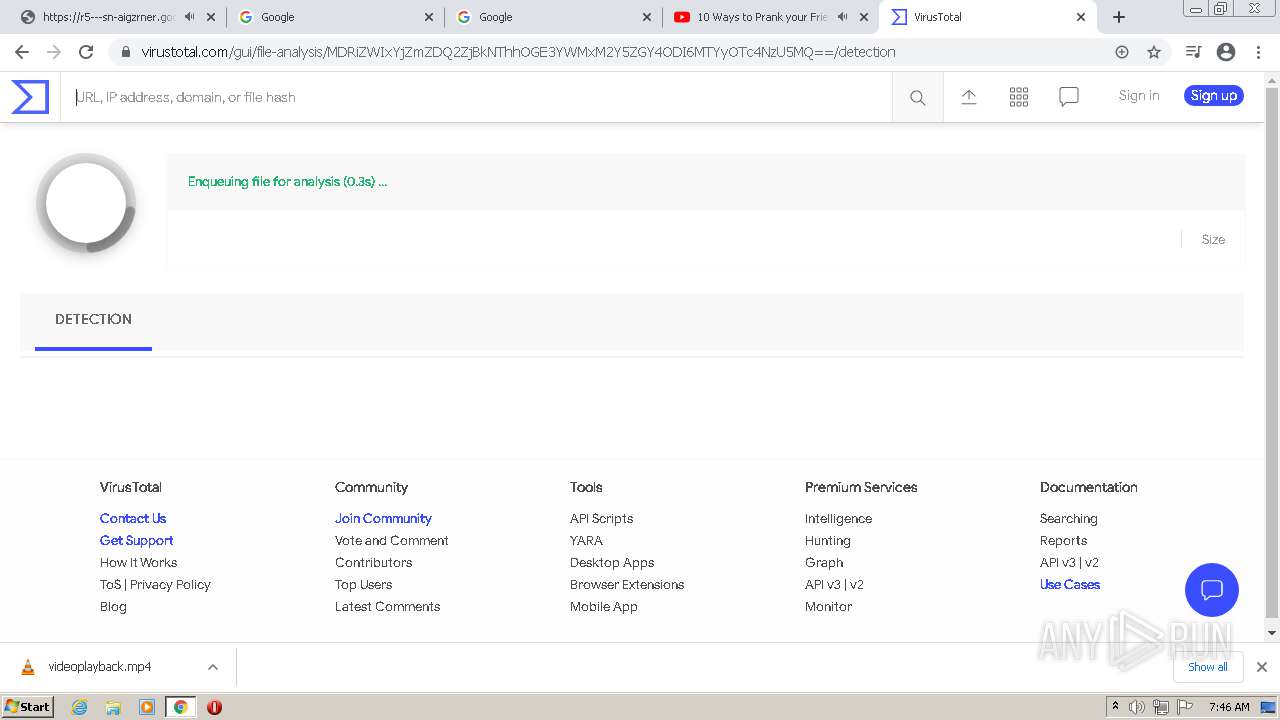Viewport: 1280px width, 720px height.
Task: Click the Sign up button
Action: pyautogui.click(x=1214, y=96)
